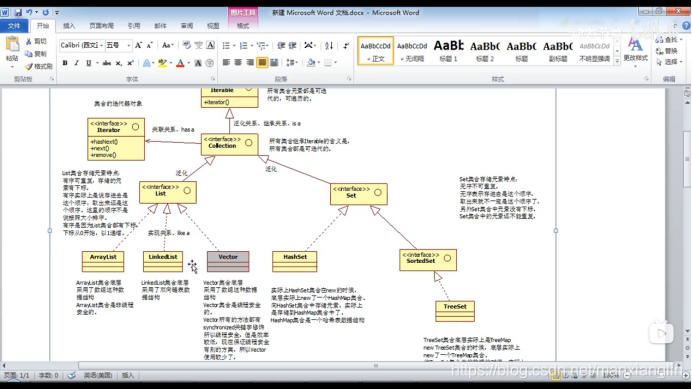Switch to the 视图 (View) tab
This screenshot has height=389, width=692.
pyautogui.click(x=213, y=26)
